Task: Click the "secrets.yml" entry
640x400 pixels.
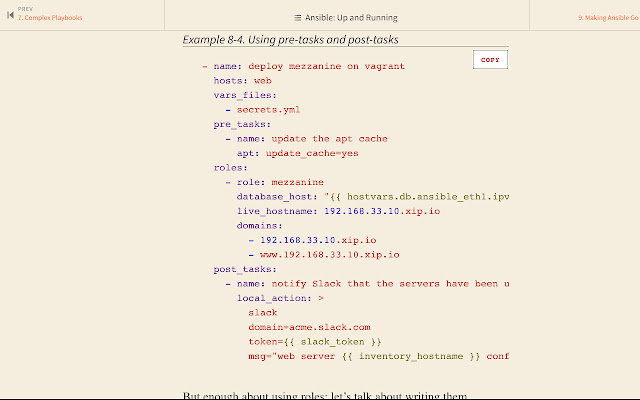Action: click(x=268, y=110)
